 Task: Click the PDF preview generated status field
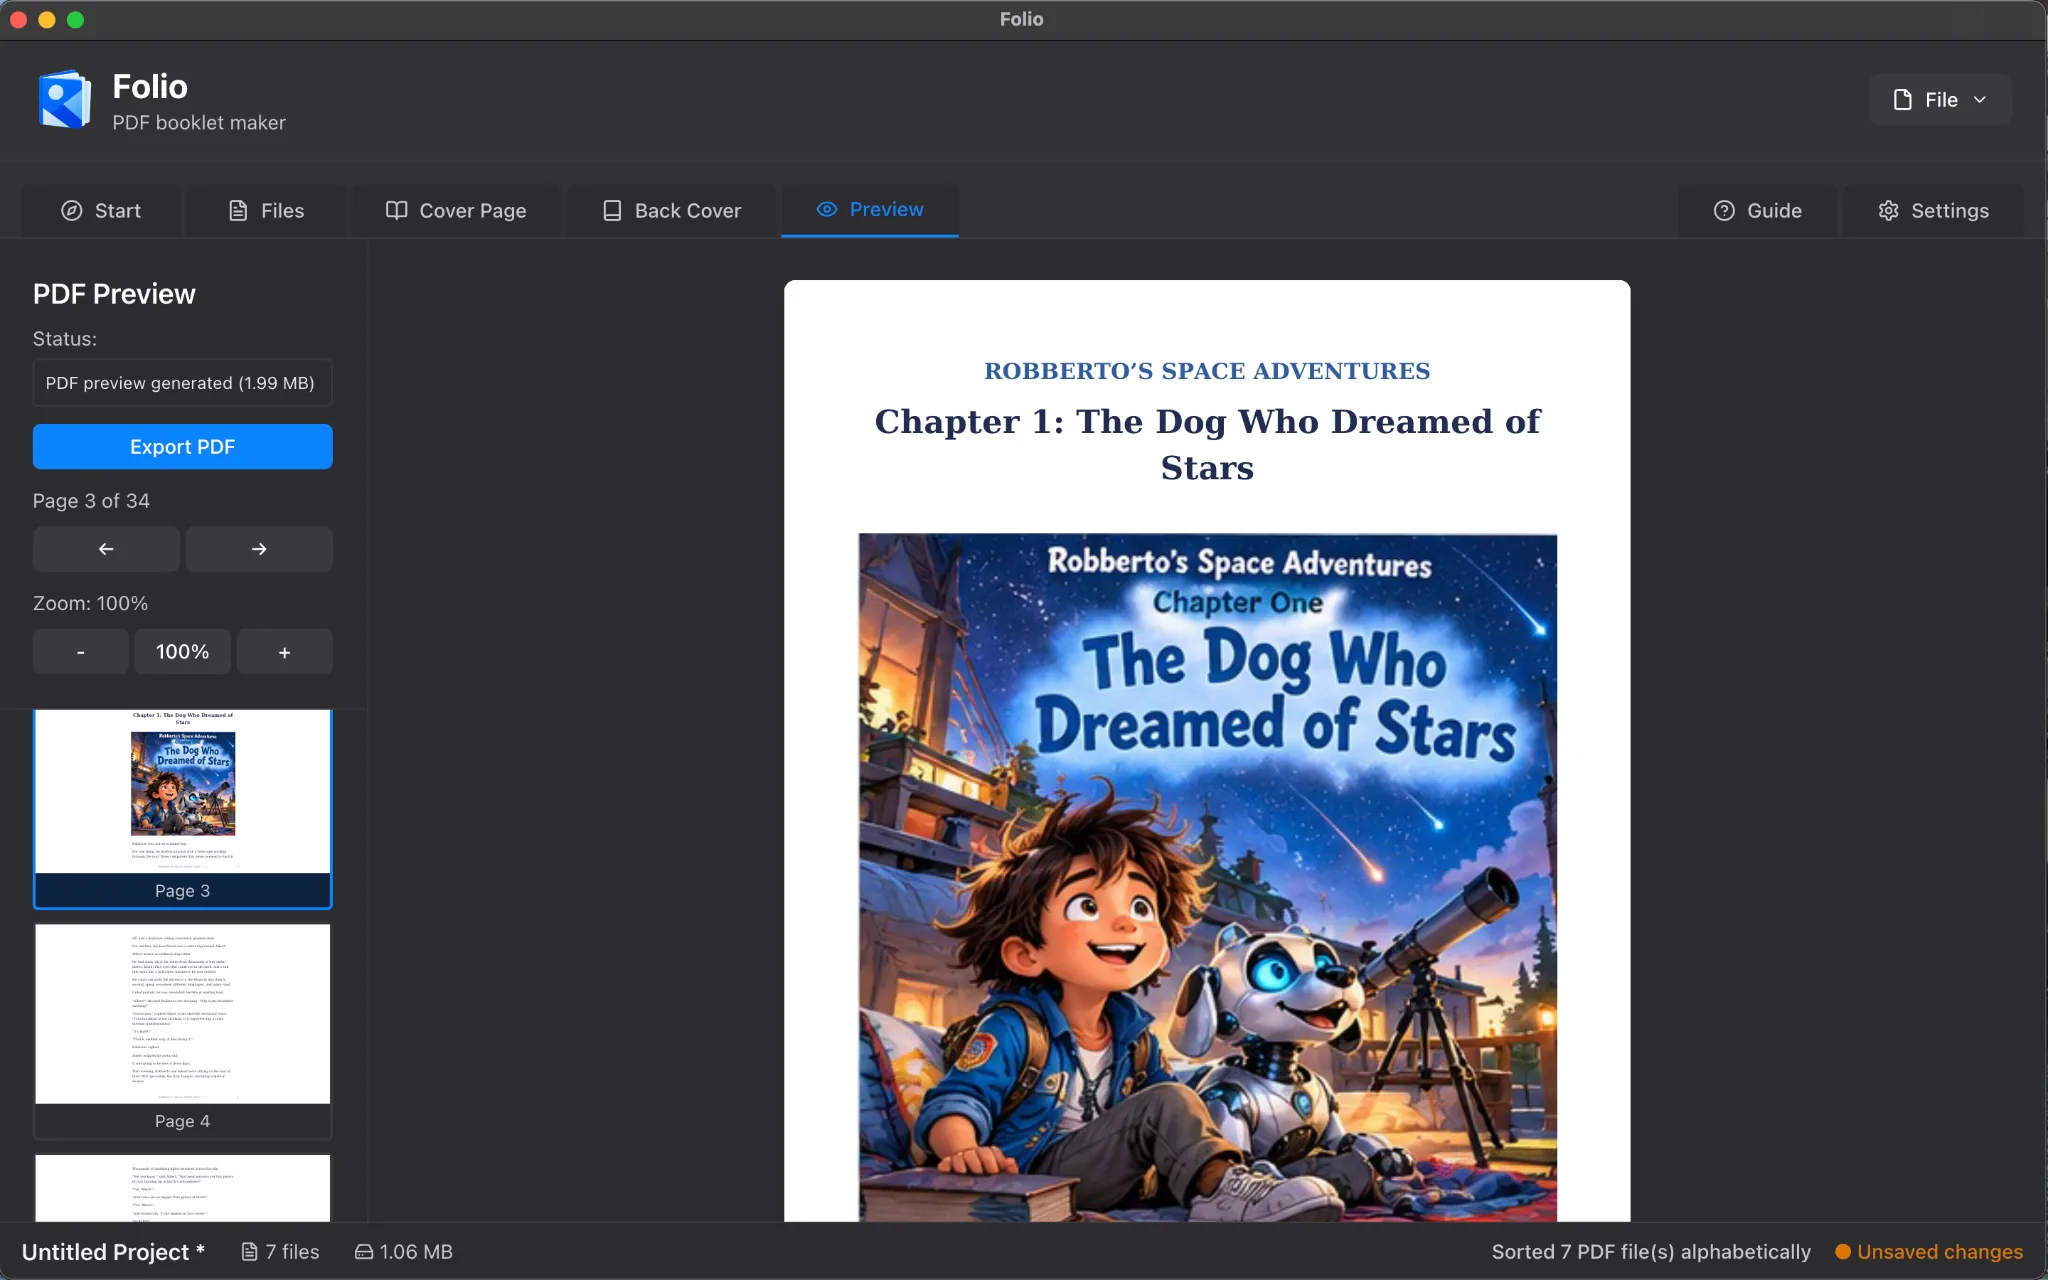coord(183,383)
